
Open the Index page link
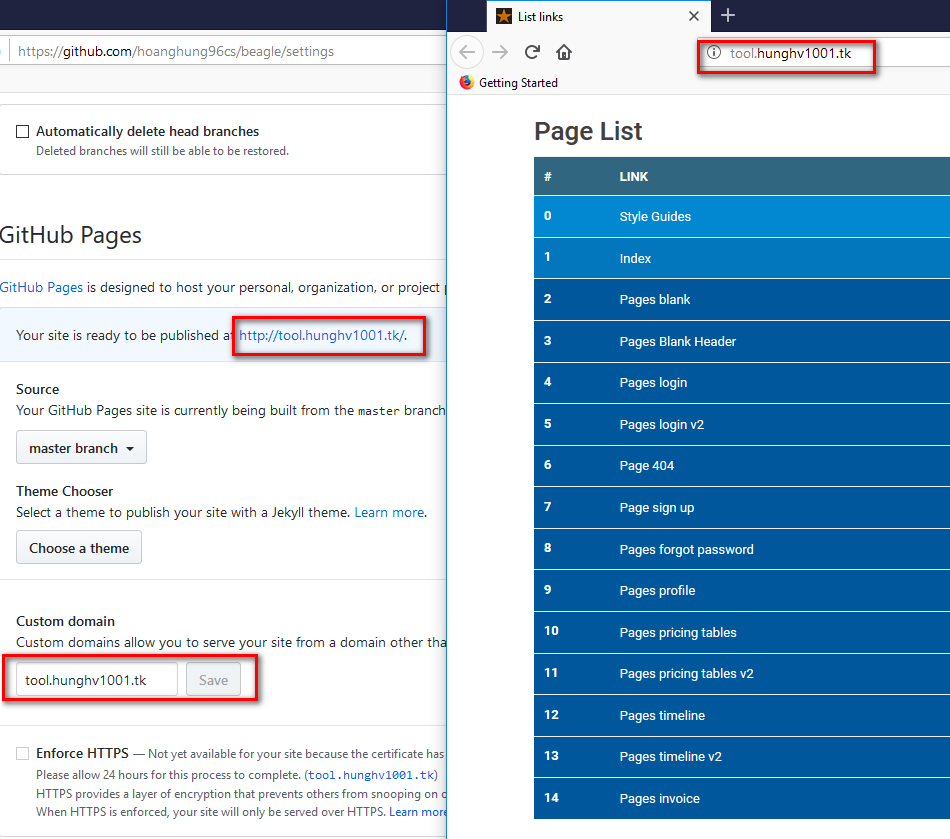pos(635,258)
